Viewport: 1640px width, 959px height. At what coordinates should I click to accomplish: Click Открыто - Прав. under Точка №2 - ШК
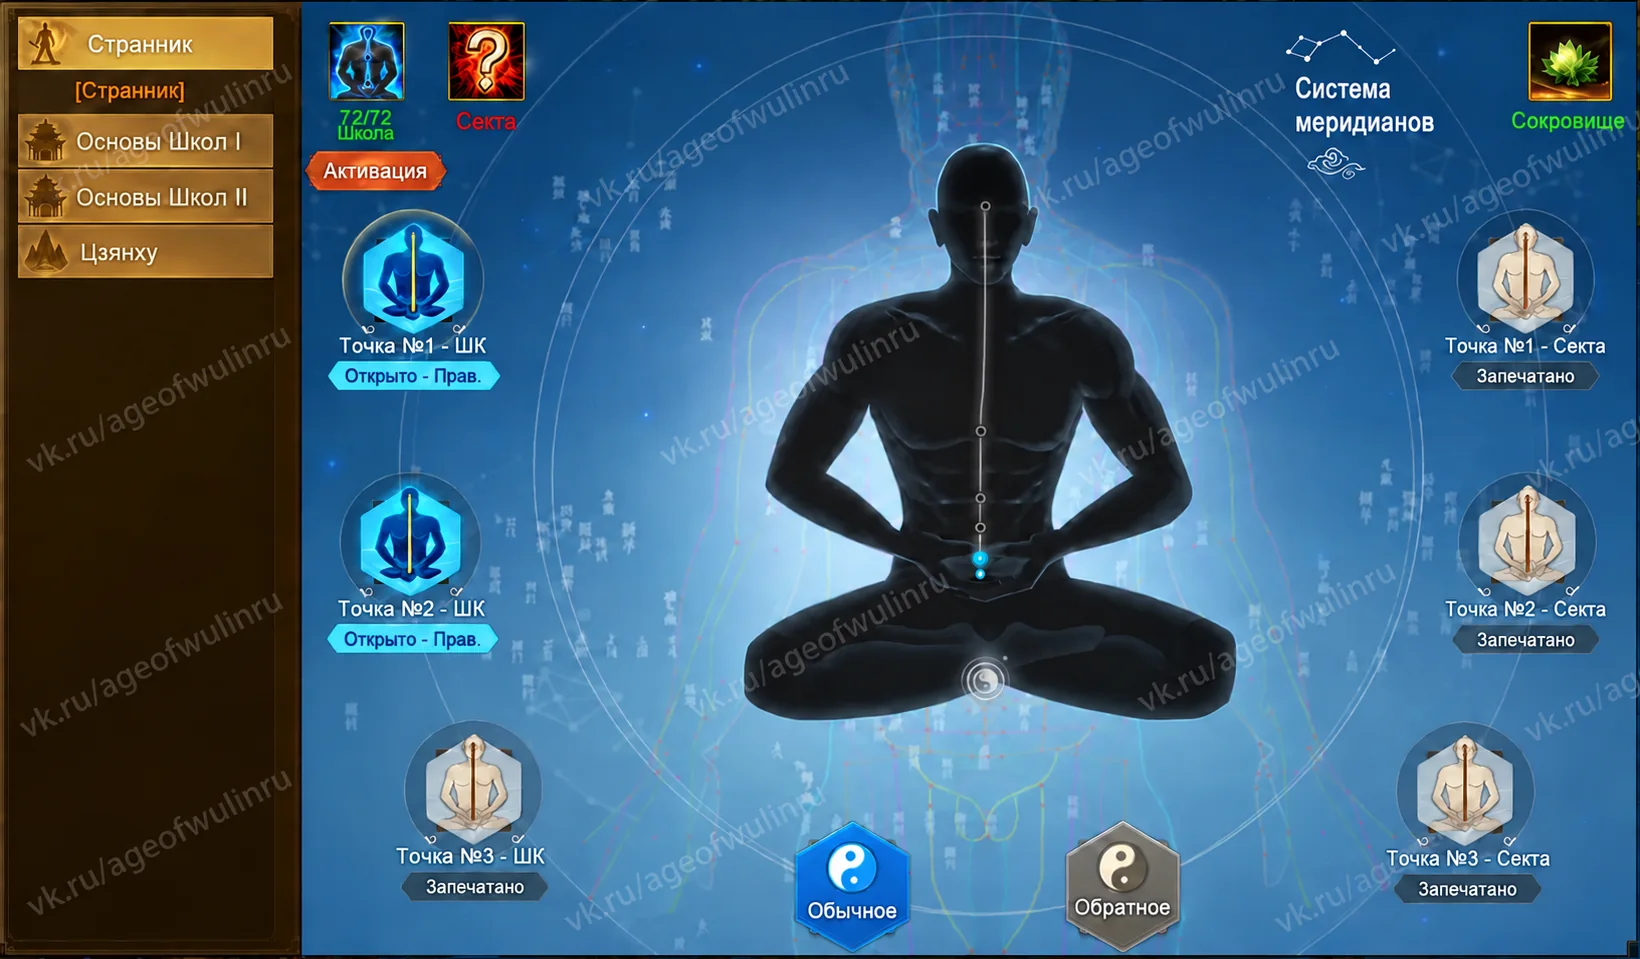(x=412, y=639)
